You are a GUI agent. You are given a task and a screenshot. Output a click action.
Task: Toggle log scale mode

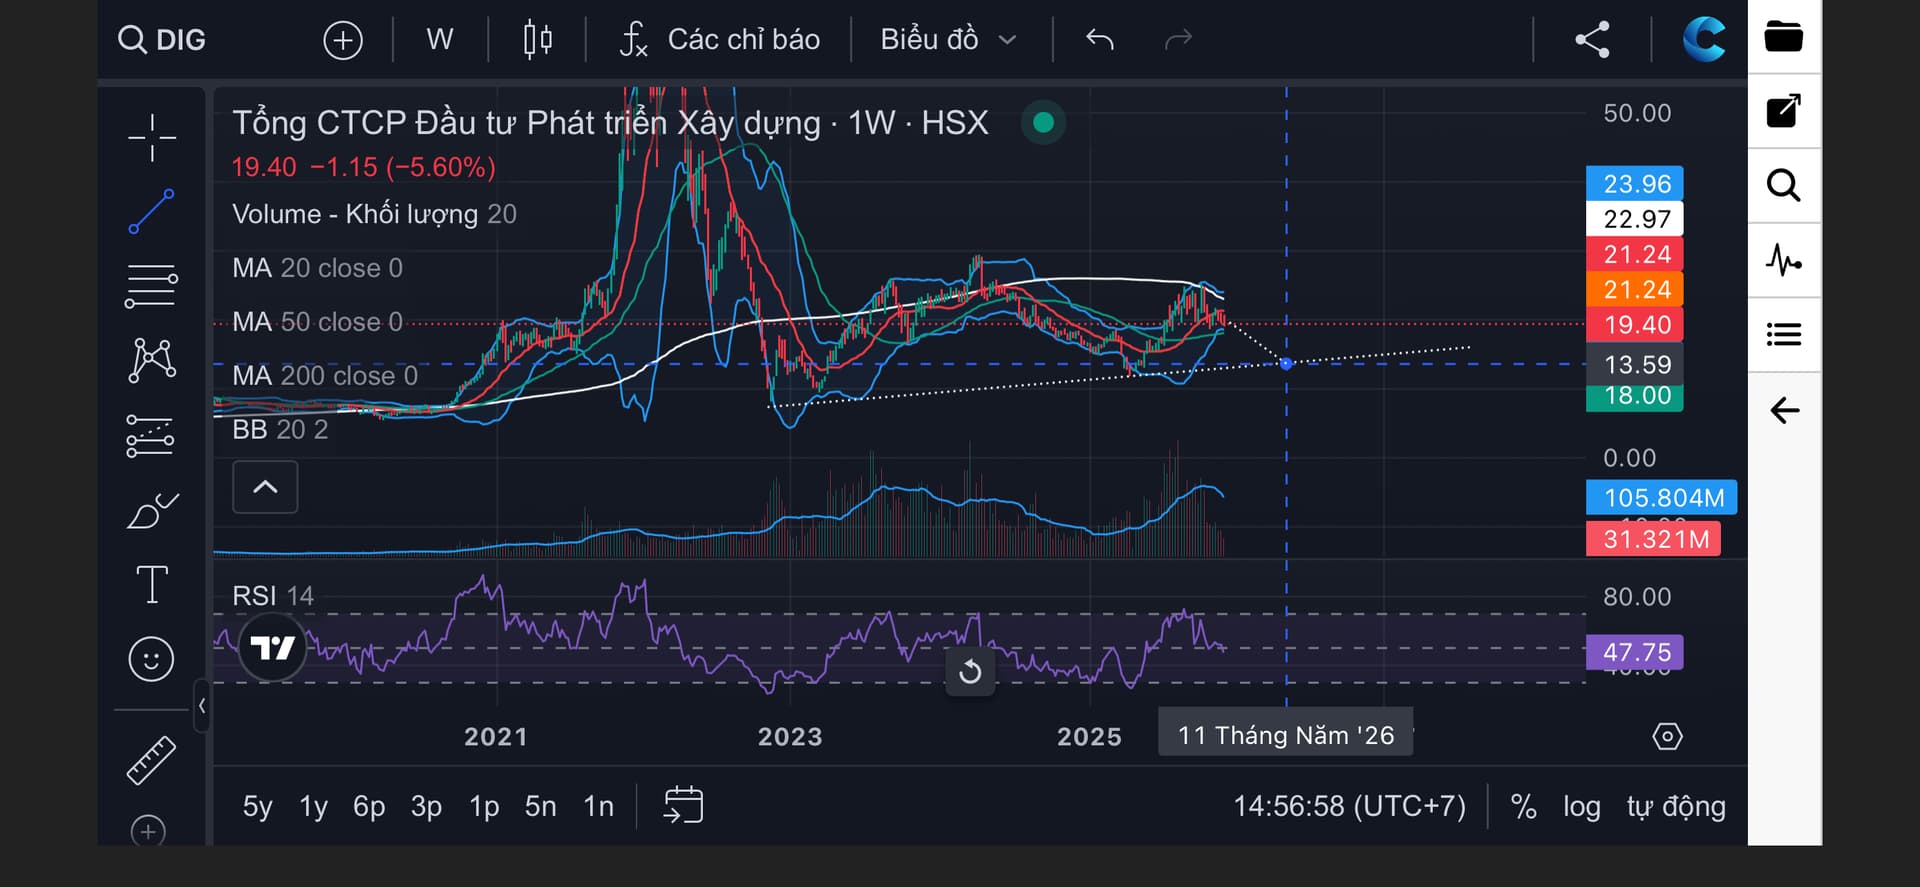point(1581,806)
